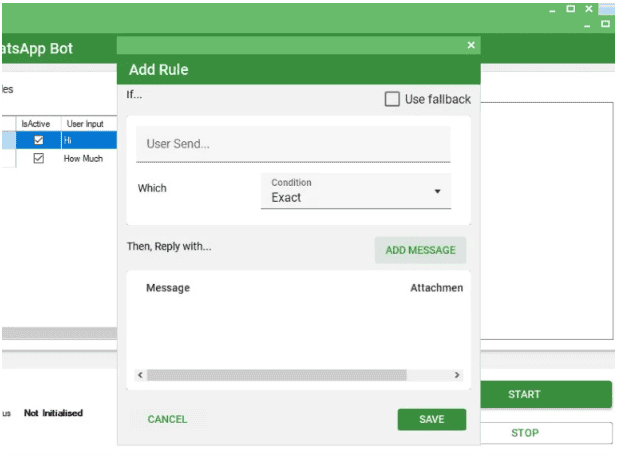Viewport: 618px width, 456px height.
Task: Select the Hi rule row
Action: point(59,140)
